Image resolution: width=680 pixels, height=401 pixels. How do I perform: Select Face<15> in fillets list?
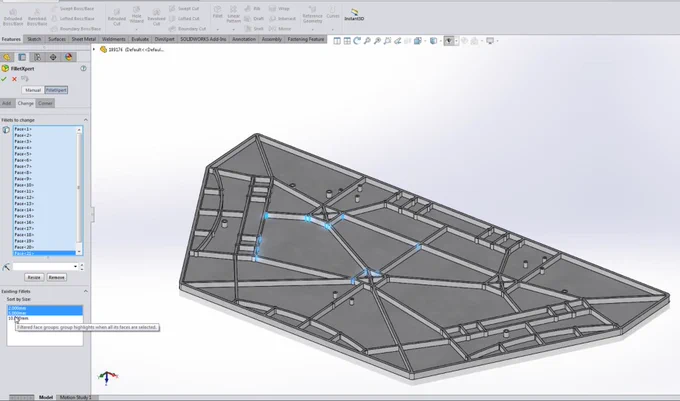[24, 216]
